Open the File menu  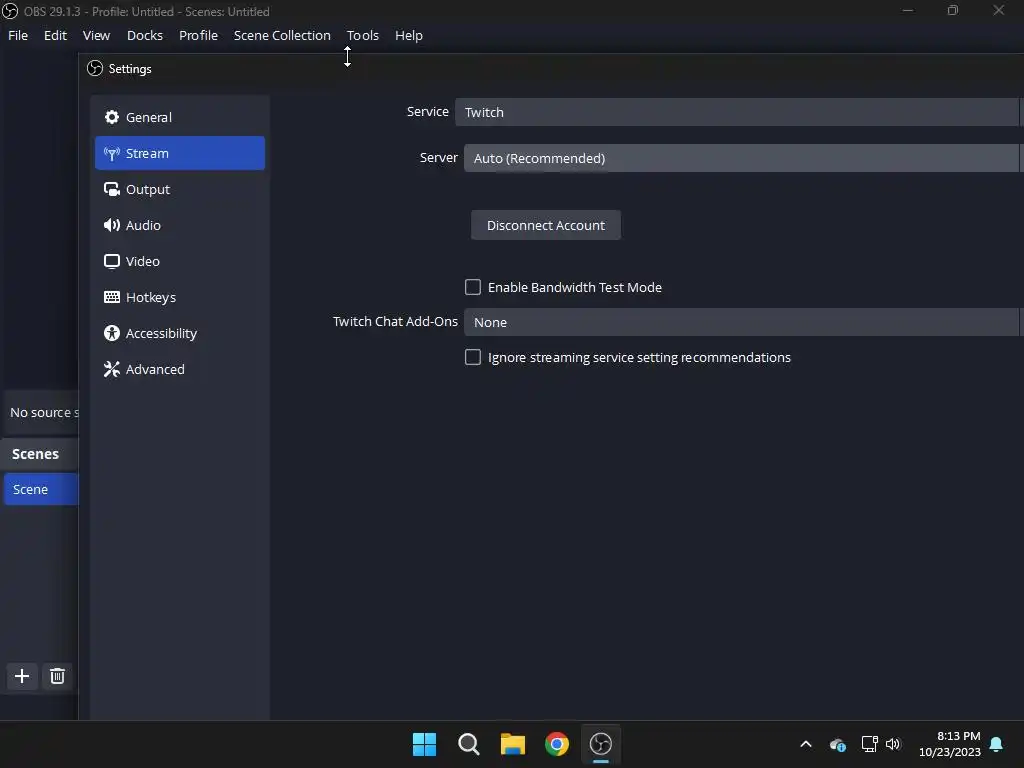pyautogui.click(x=18, y=35)
